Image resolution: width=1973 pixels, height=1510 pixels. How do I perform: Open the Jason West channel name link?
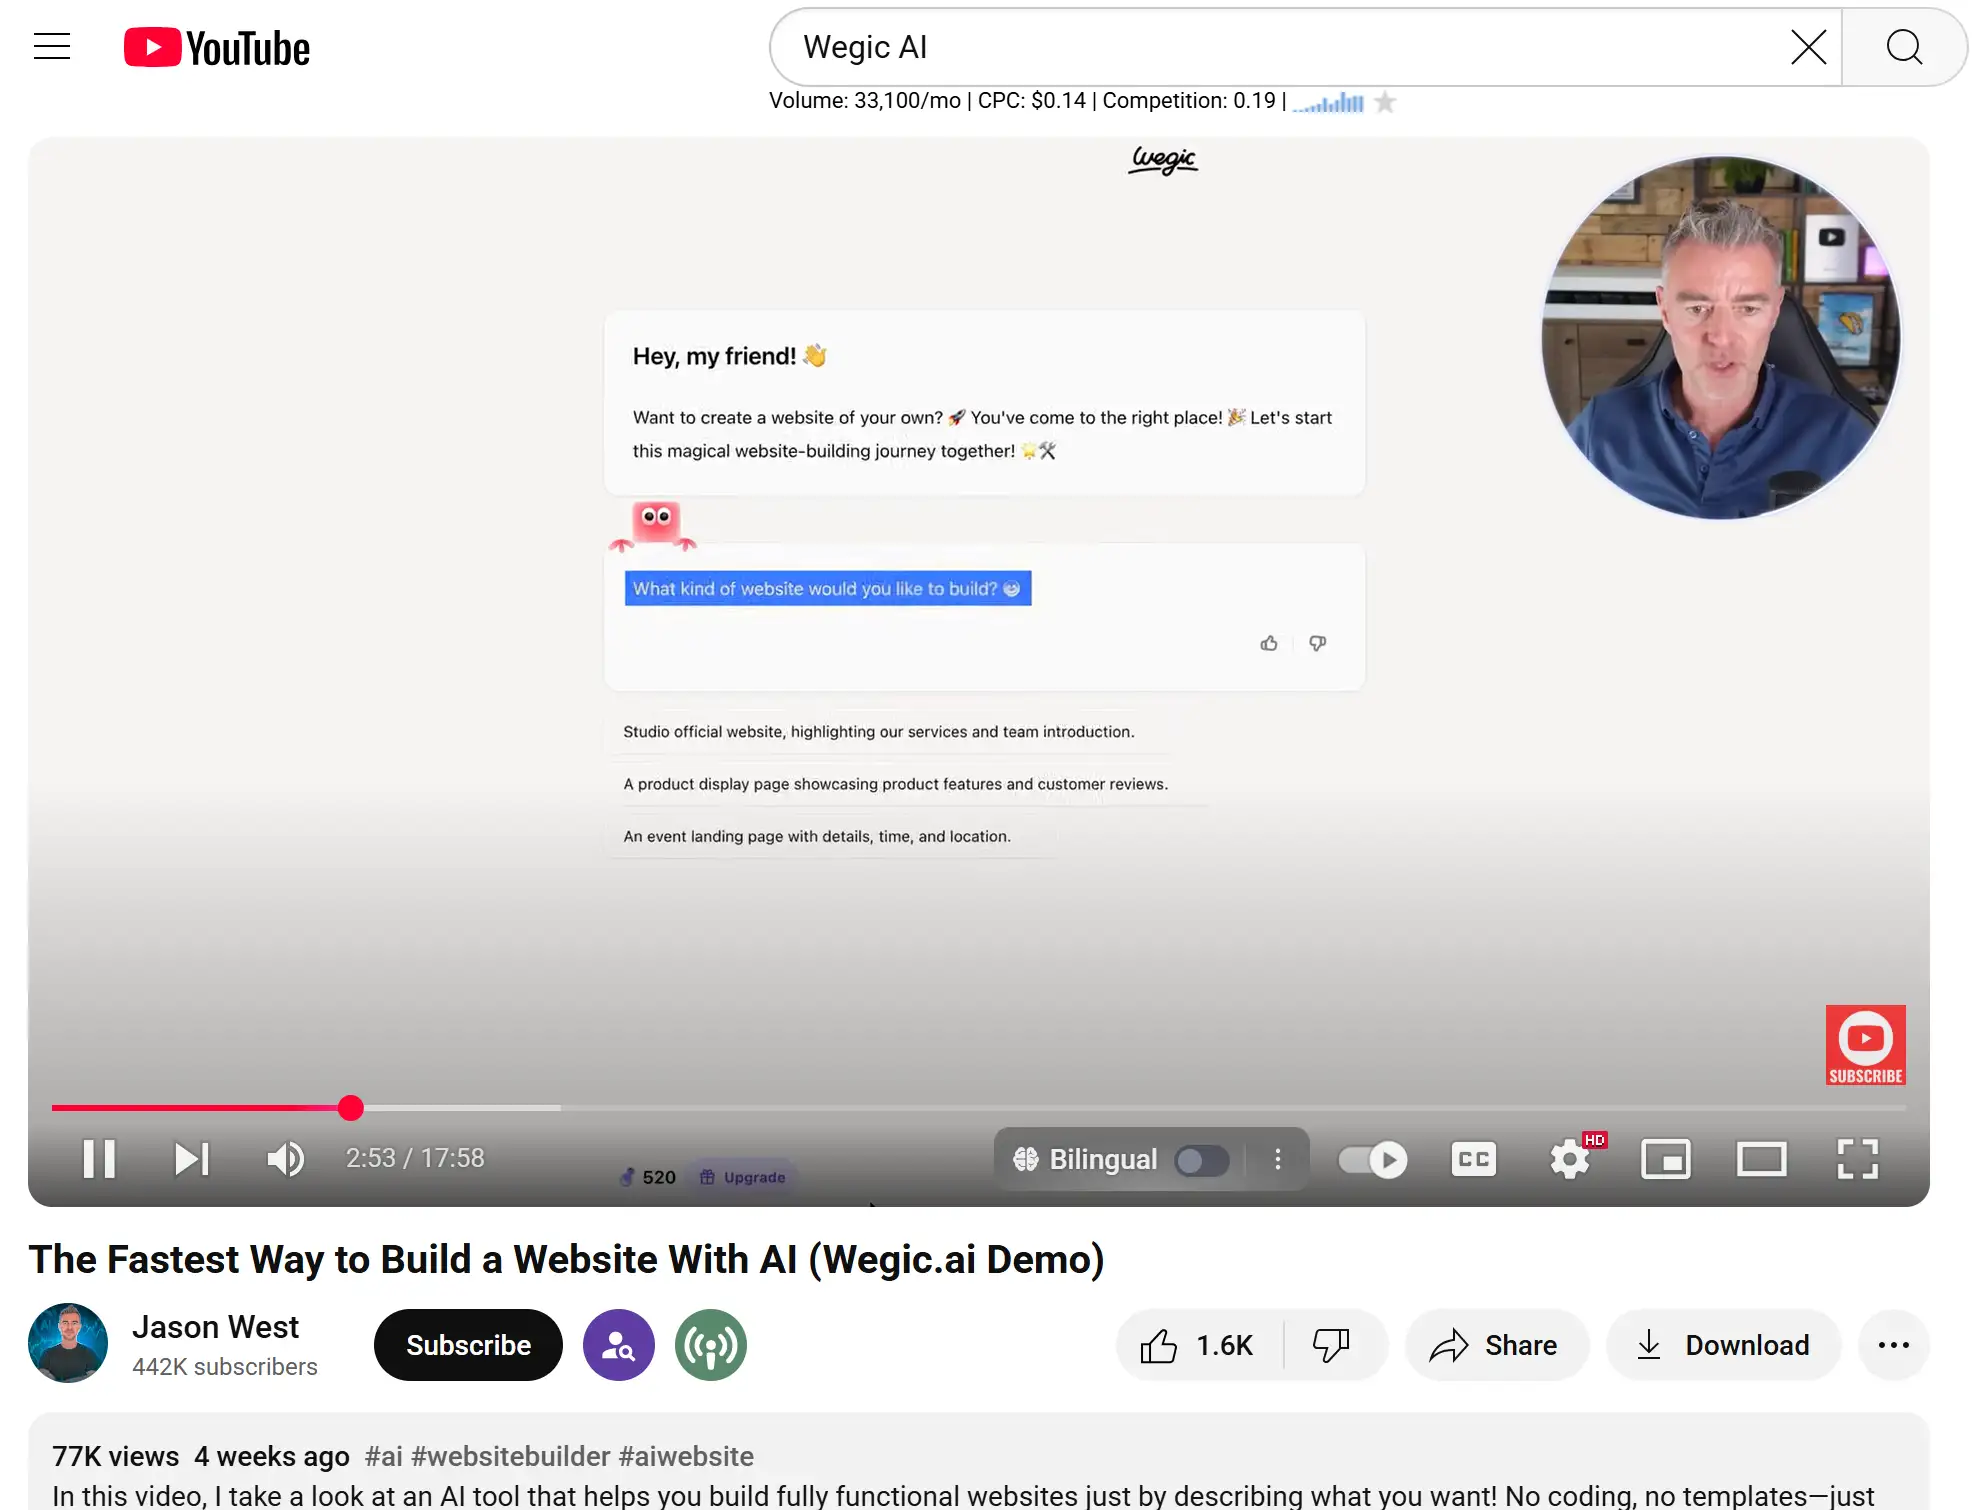pos(215,1327)
